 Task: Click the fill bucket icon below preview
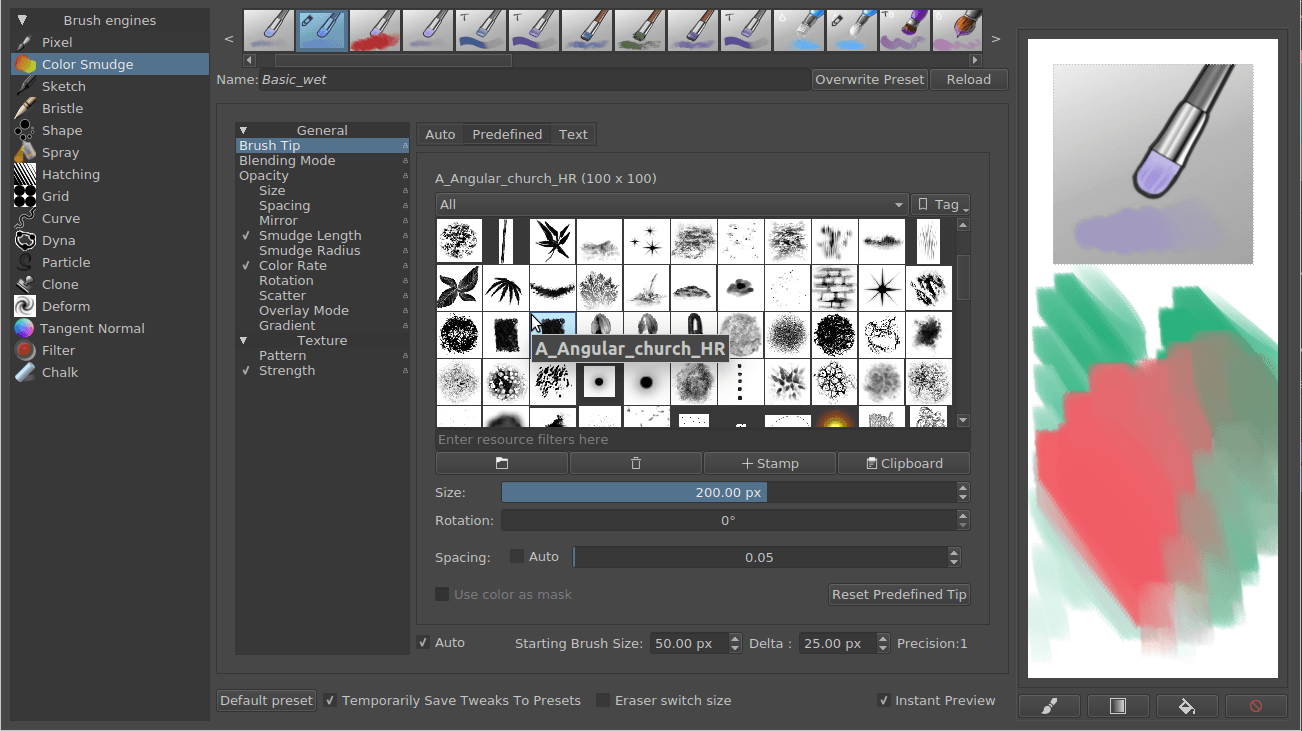pos(1187,706)
